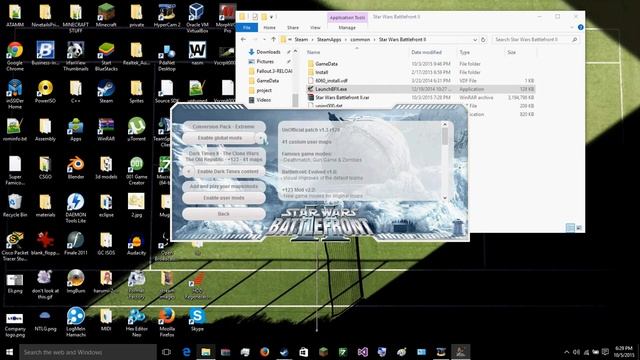Image resolution: width=640 pixels, height=360 pixels.
Task: Toggle the Enable Dark Times content switch
Action: click(189, 171)
